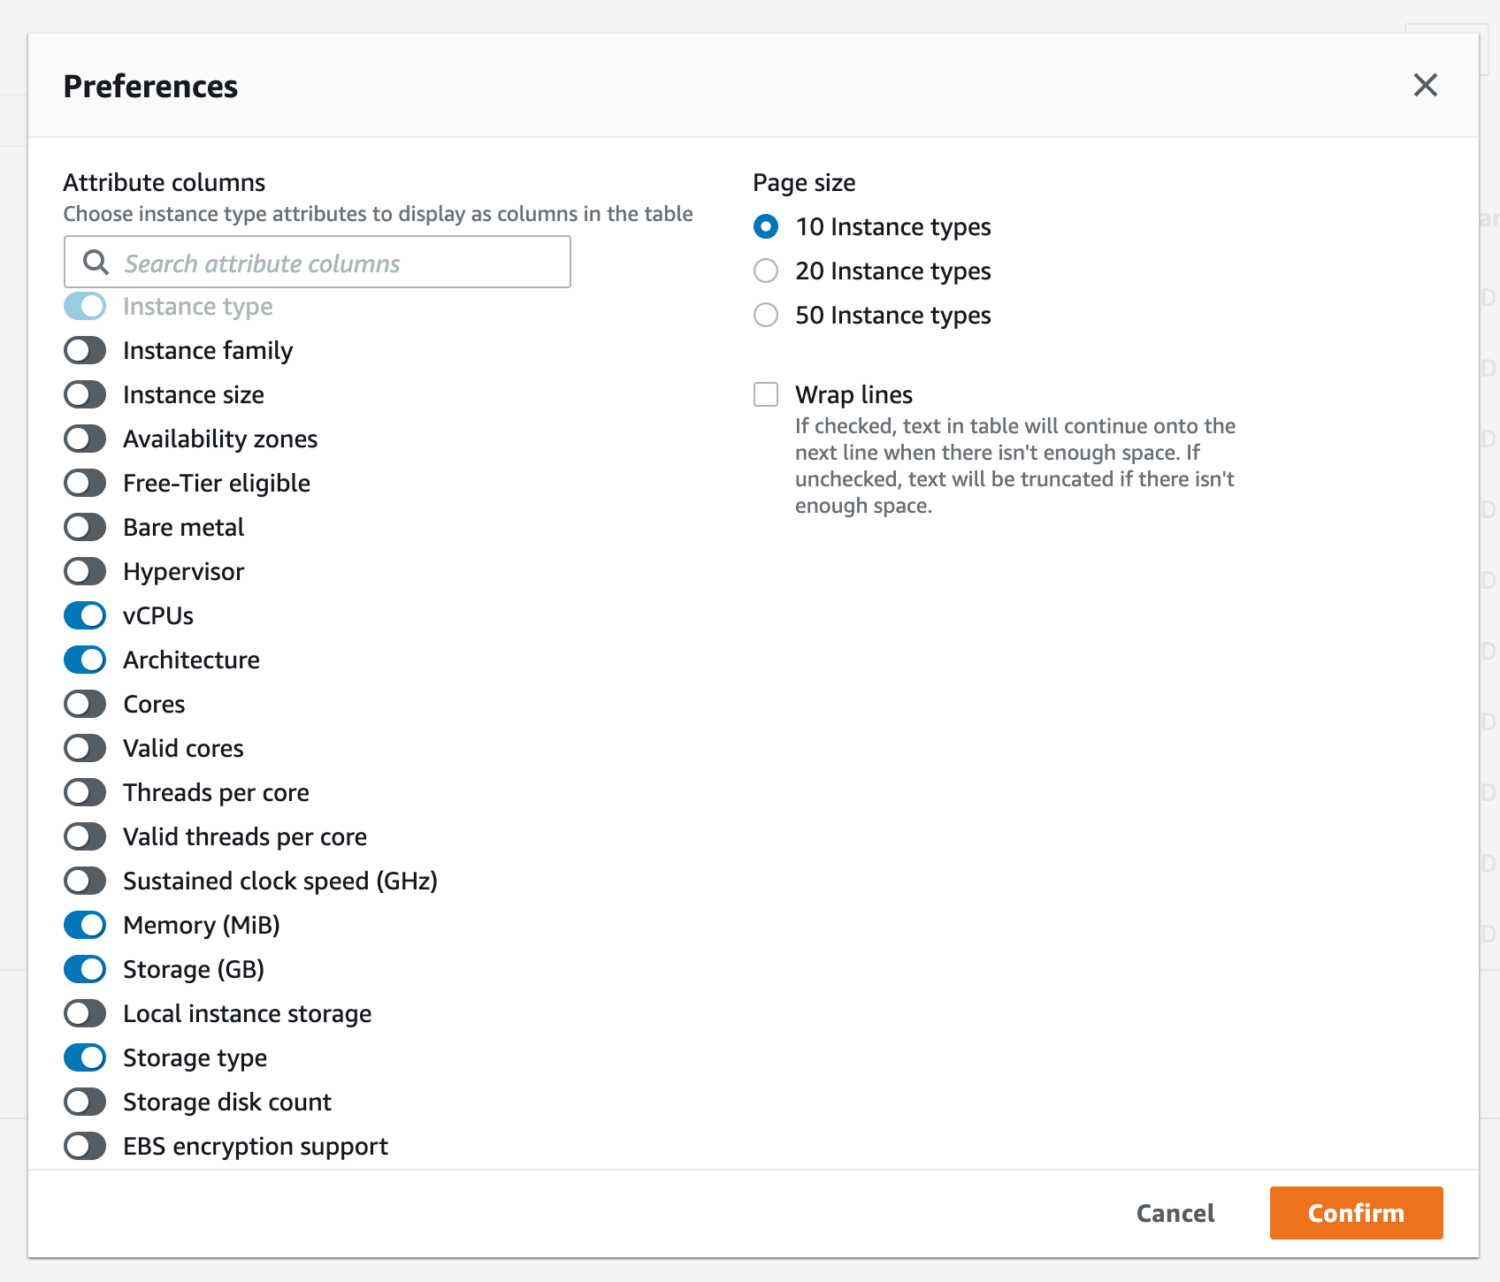Enable the Free-Tier eligible toggle

85,483
